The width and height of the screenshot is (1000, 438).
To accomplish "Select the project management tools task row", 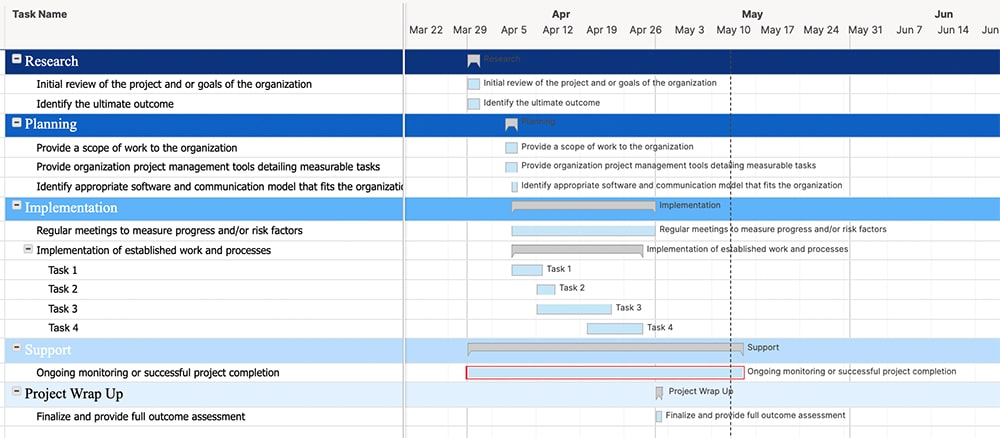I will (x=209, y=167).
